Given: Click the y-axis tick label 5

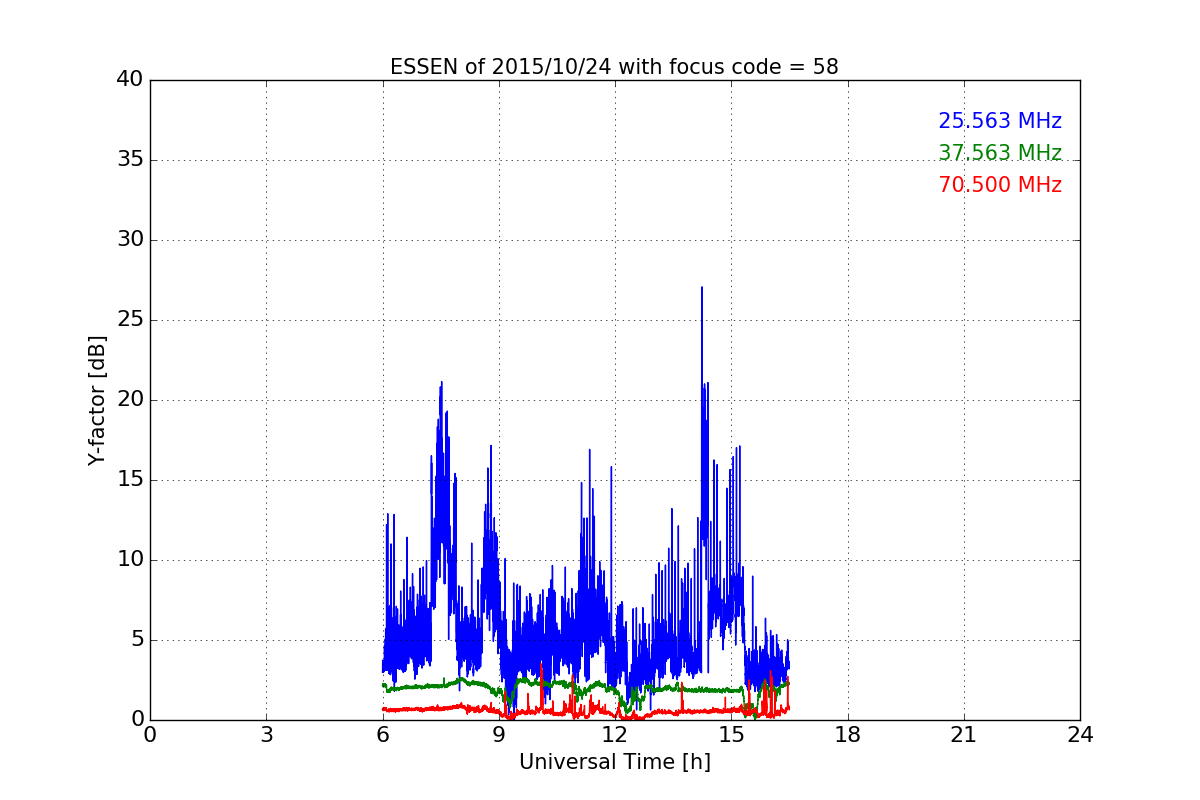Looking at the screenshot, I should [137, 640].
